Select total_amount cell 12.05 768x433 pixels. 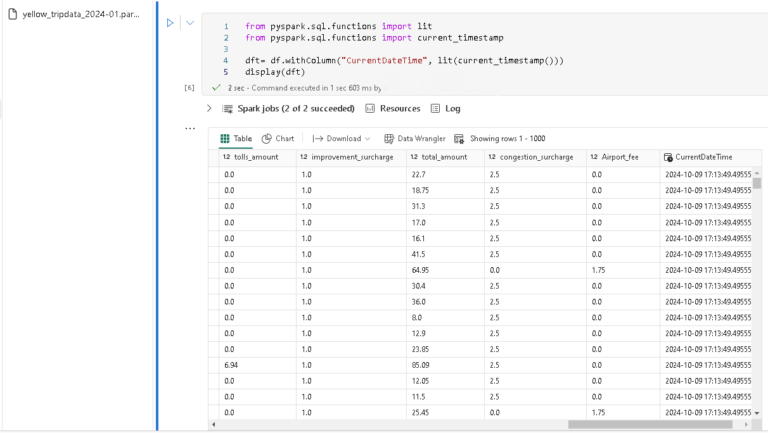click(x=445, y=381)
